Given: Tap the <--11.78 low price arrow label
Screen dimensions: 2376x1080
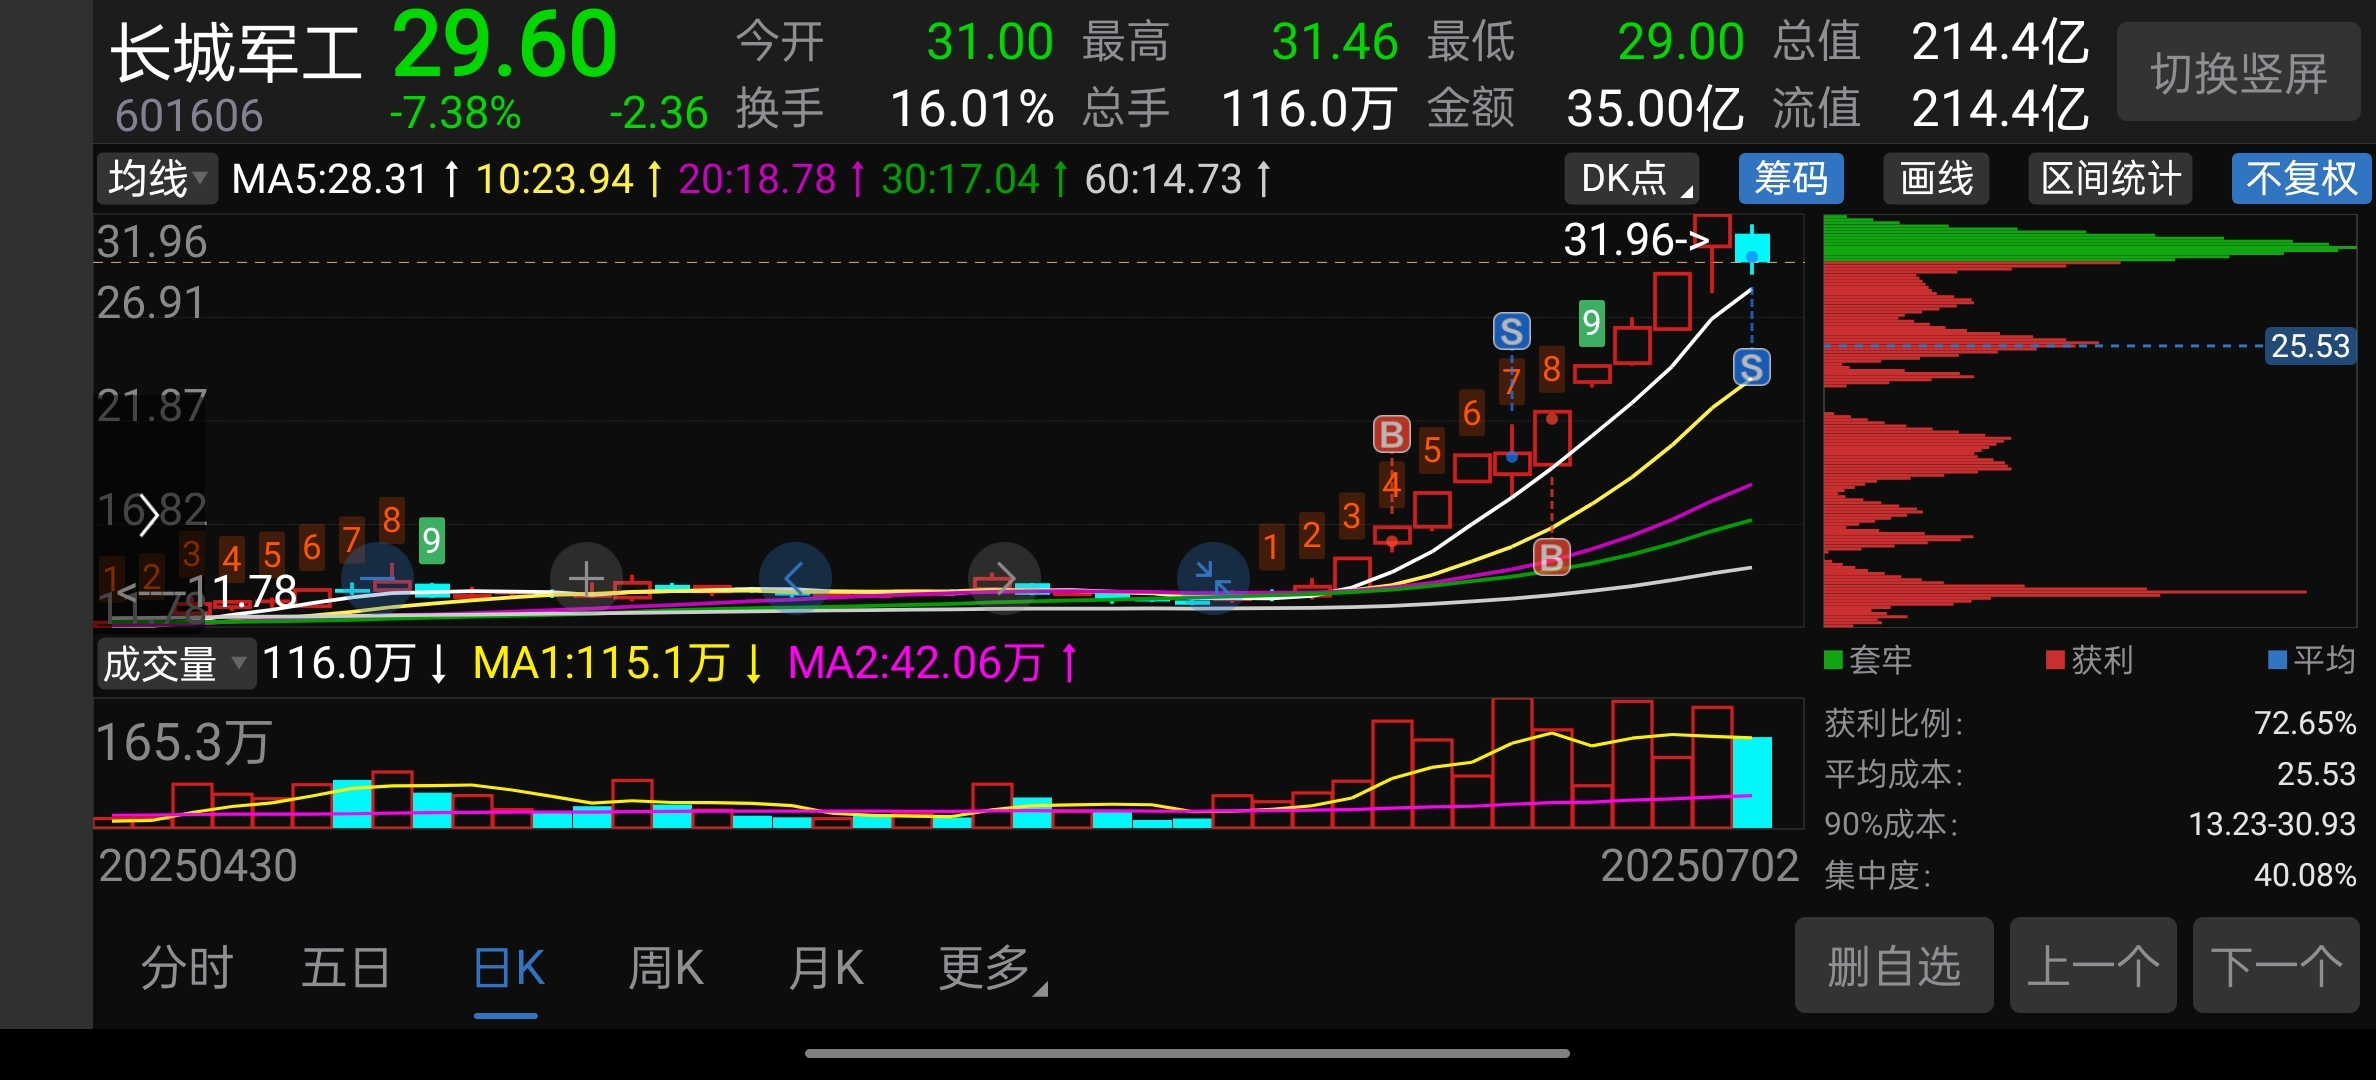Looking at the screenshot, I should click(x=207, y=591).
